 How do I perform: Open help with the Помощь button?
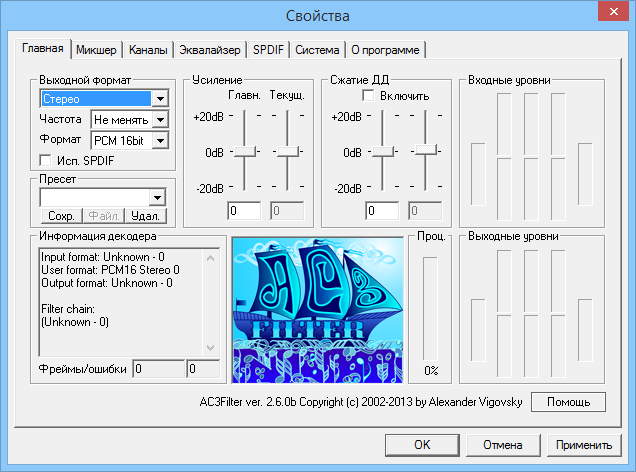pyautogui.click(x=568, y=402)
